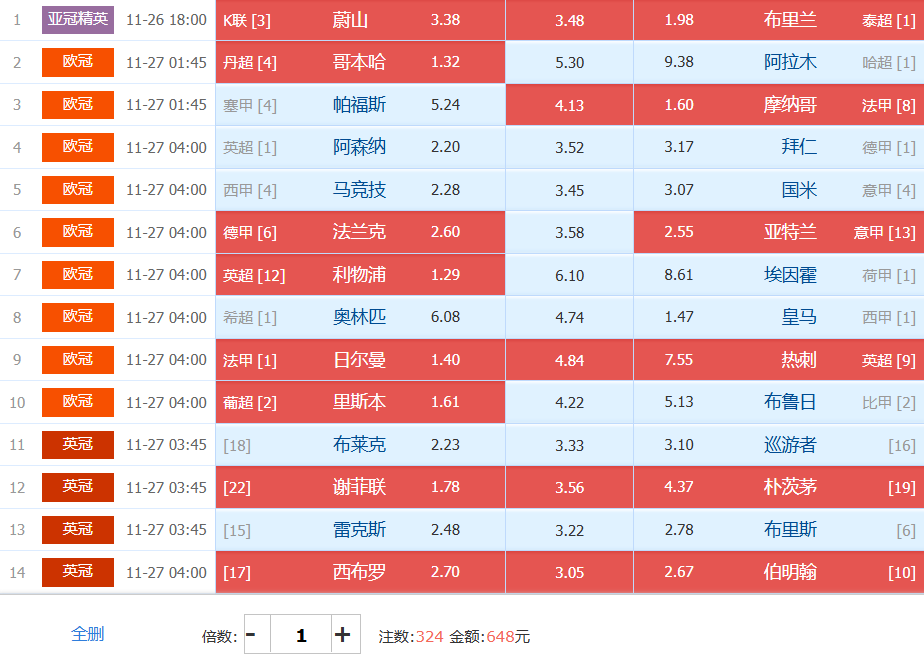Click the 欧冠 tag for 利物浦 row

pyautogui.click(x=78, y=275)
